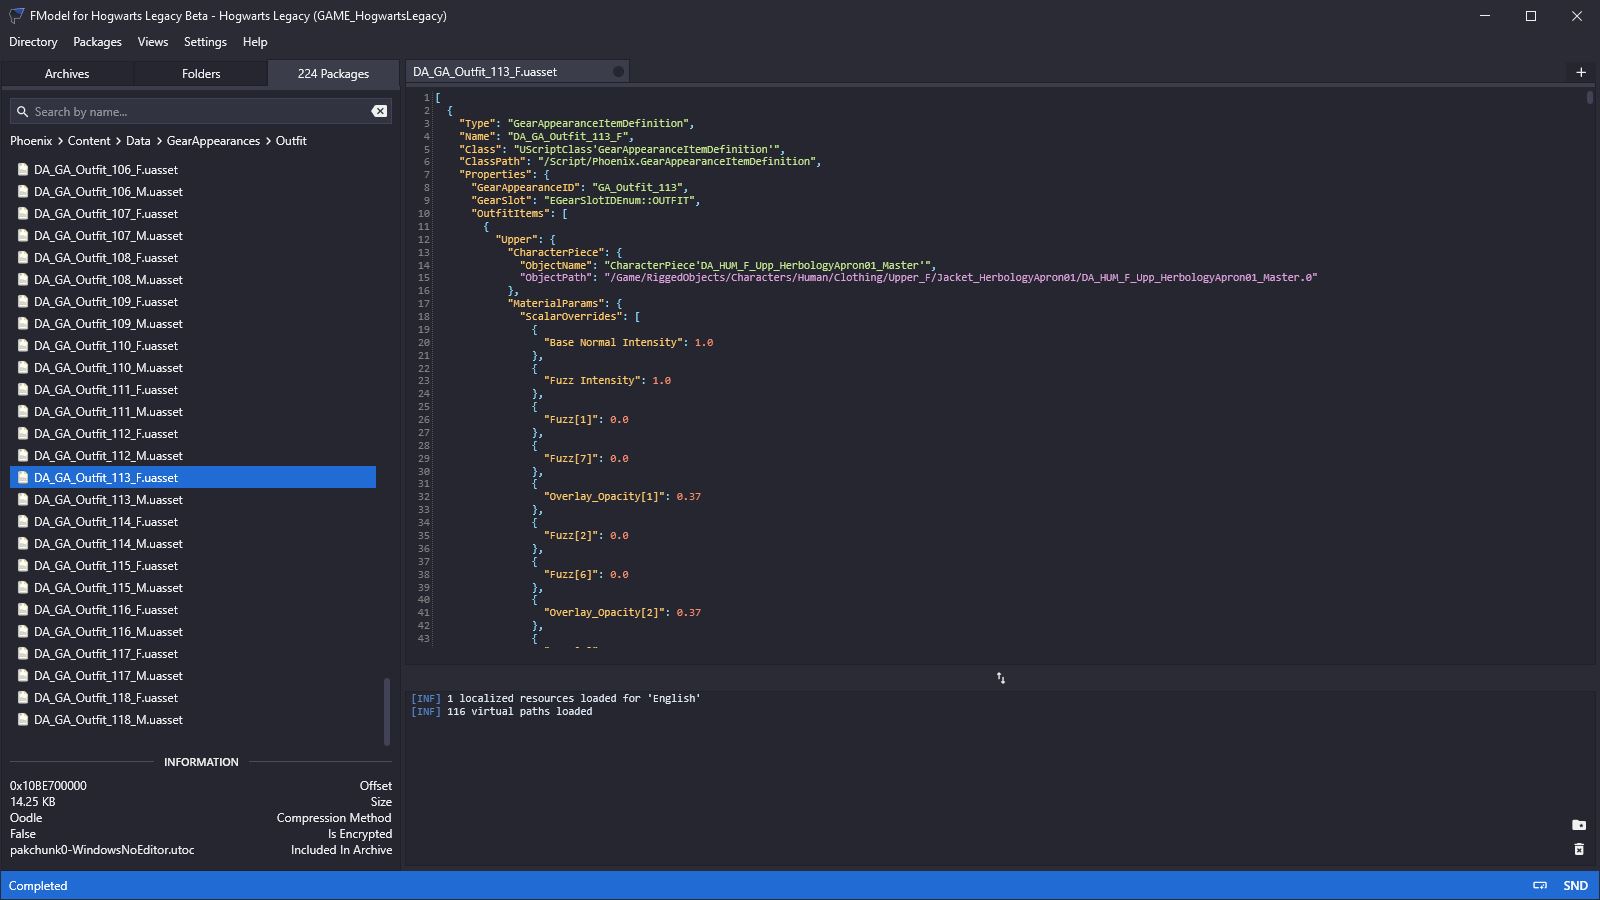The width and height of the screenshot is (1600, 900).
Task: Go to Data in breadcrumb
Action: [138, 141]
